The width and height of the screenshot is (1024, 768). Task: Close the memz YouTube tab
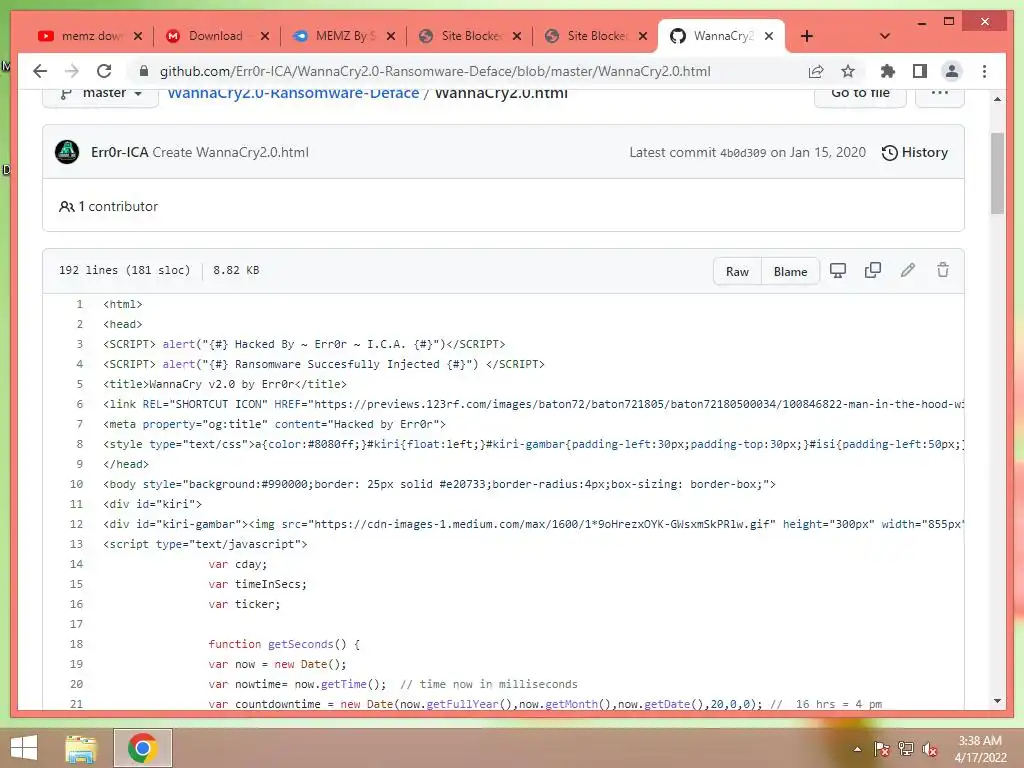pyautogui.click(x=138, y=36)
